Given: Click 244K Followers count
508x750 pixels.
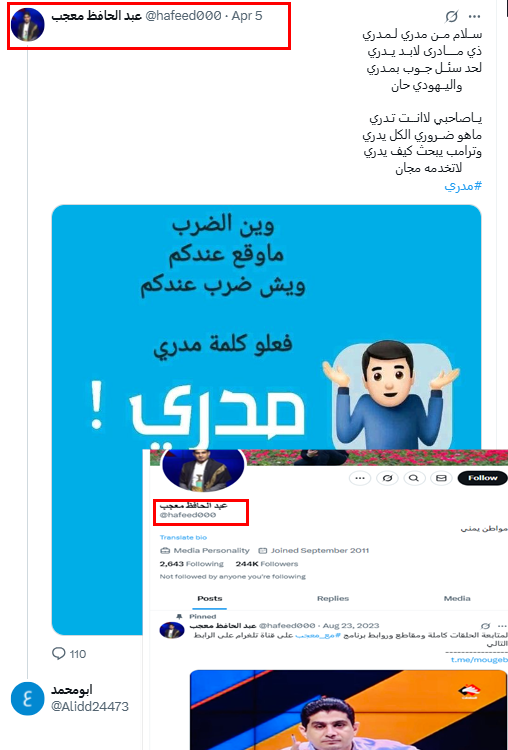Looking at the screenshot, I should click(266, 564).
